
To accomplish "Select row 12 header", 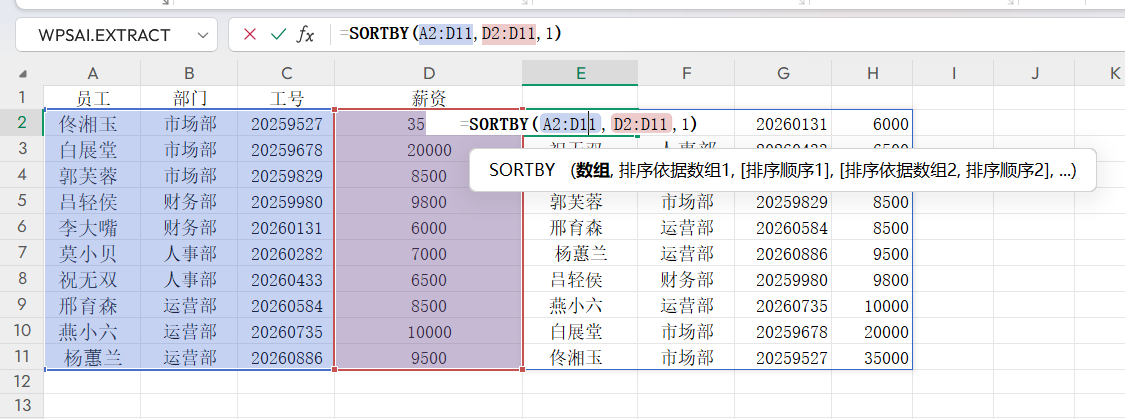I will tap(22, 382).
